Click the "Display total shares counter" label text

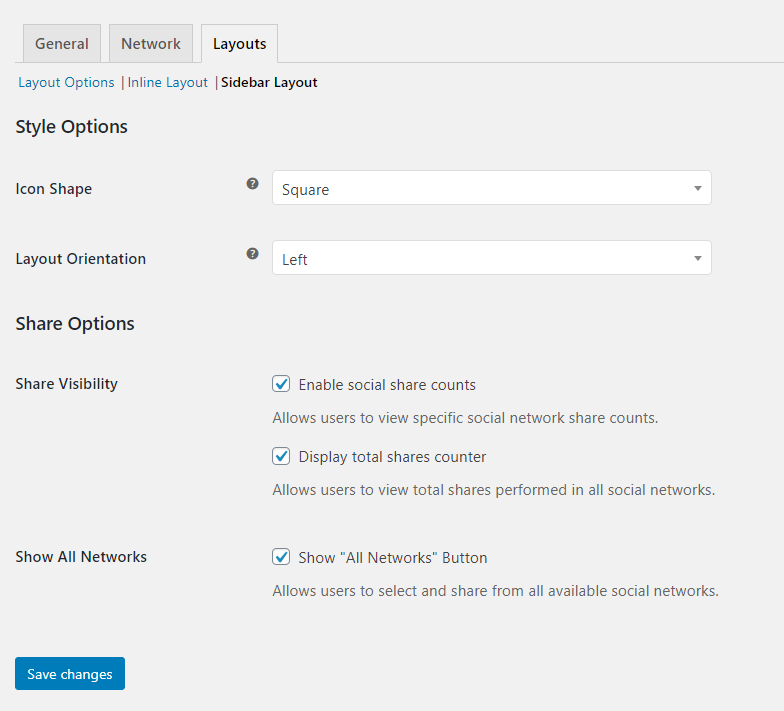click(x=392, y=457)
